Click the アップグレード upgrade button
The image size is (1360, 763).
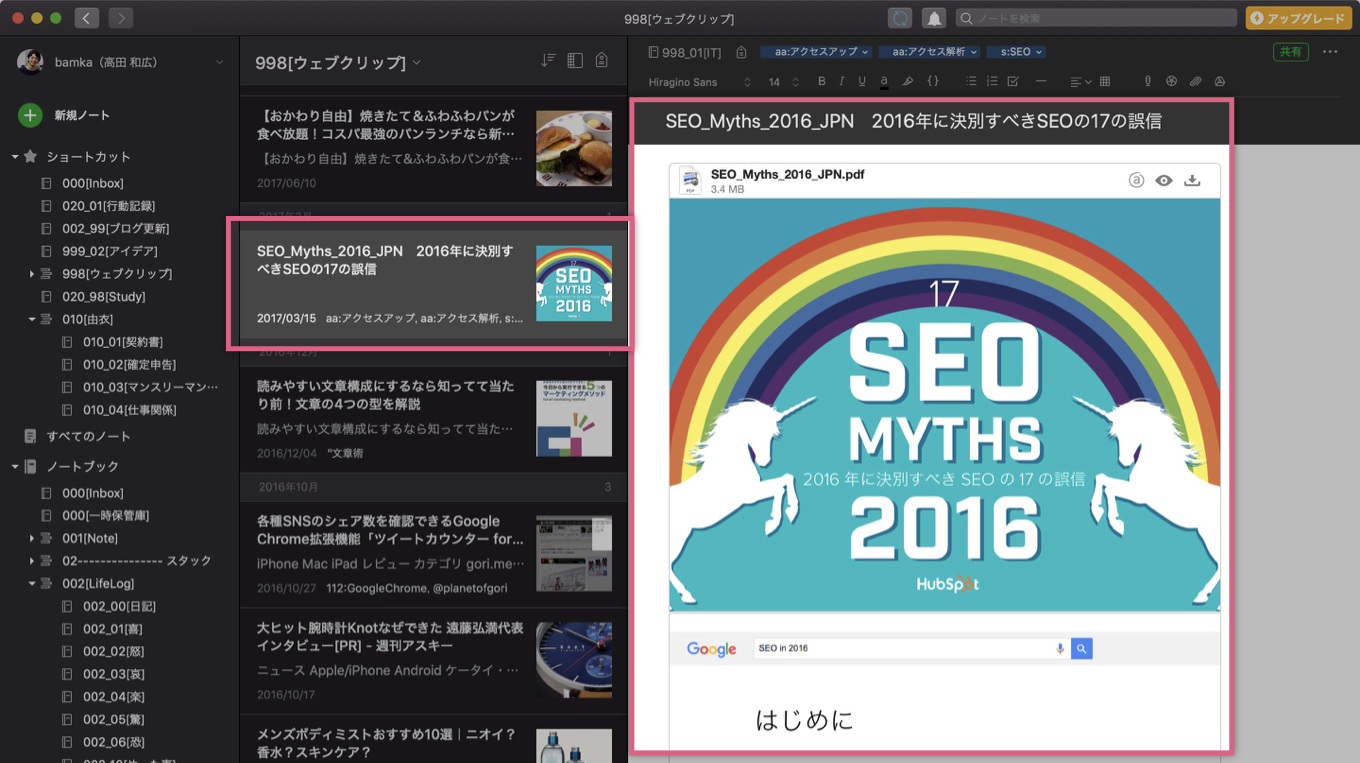coord(1298,18)
